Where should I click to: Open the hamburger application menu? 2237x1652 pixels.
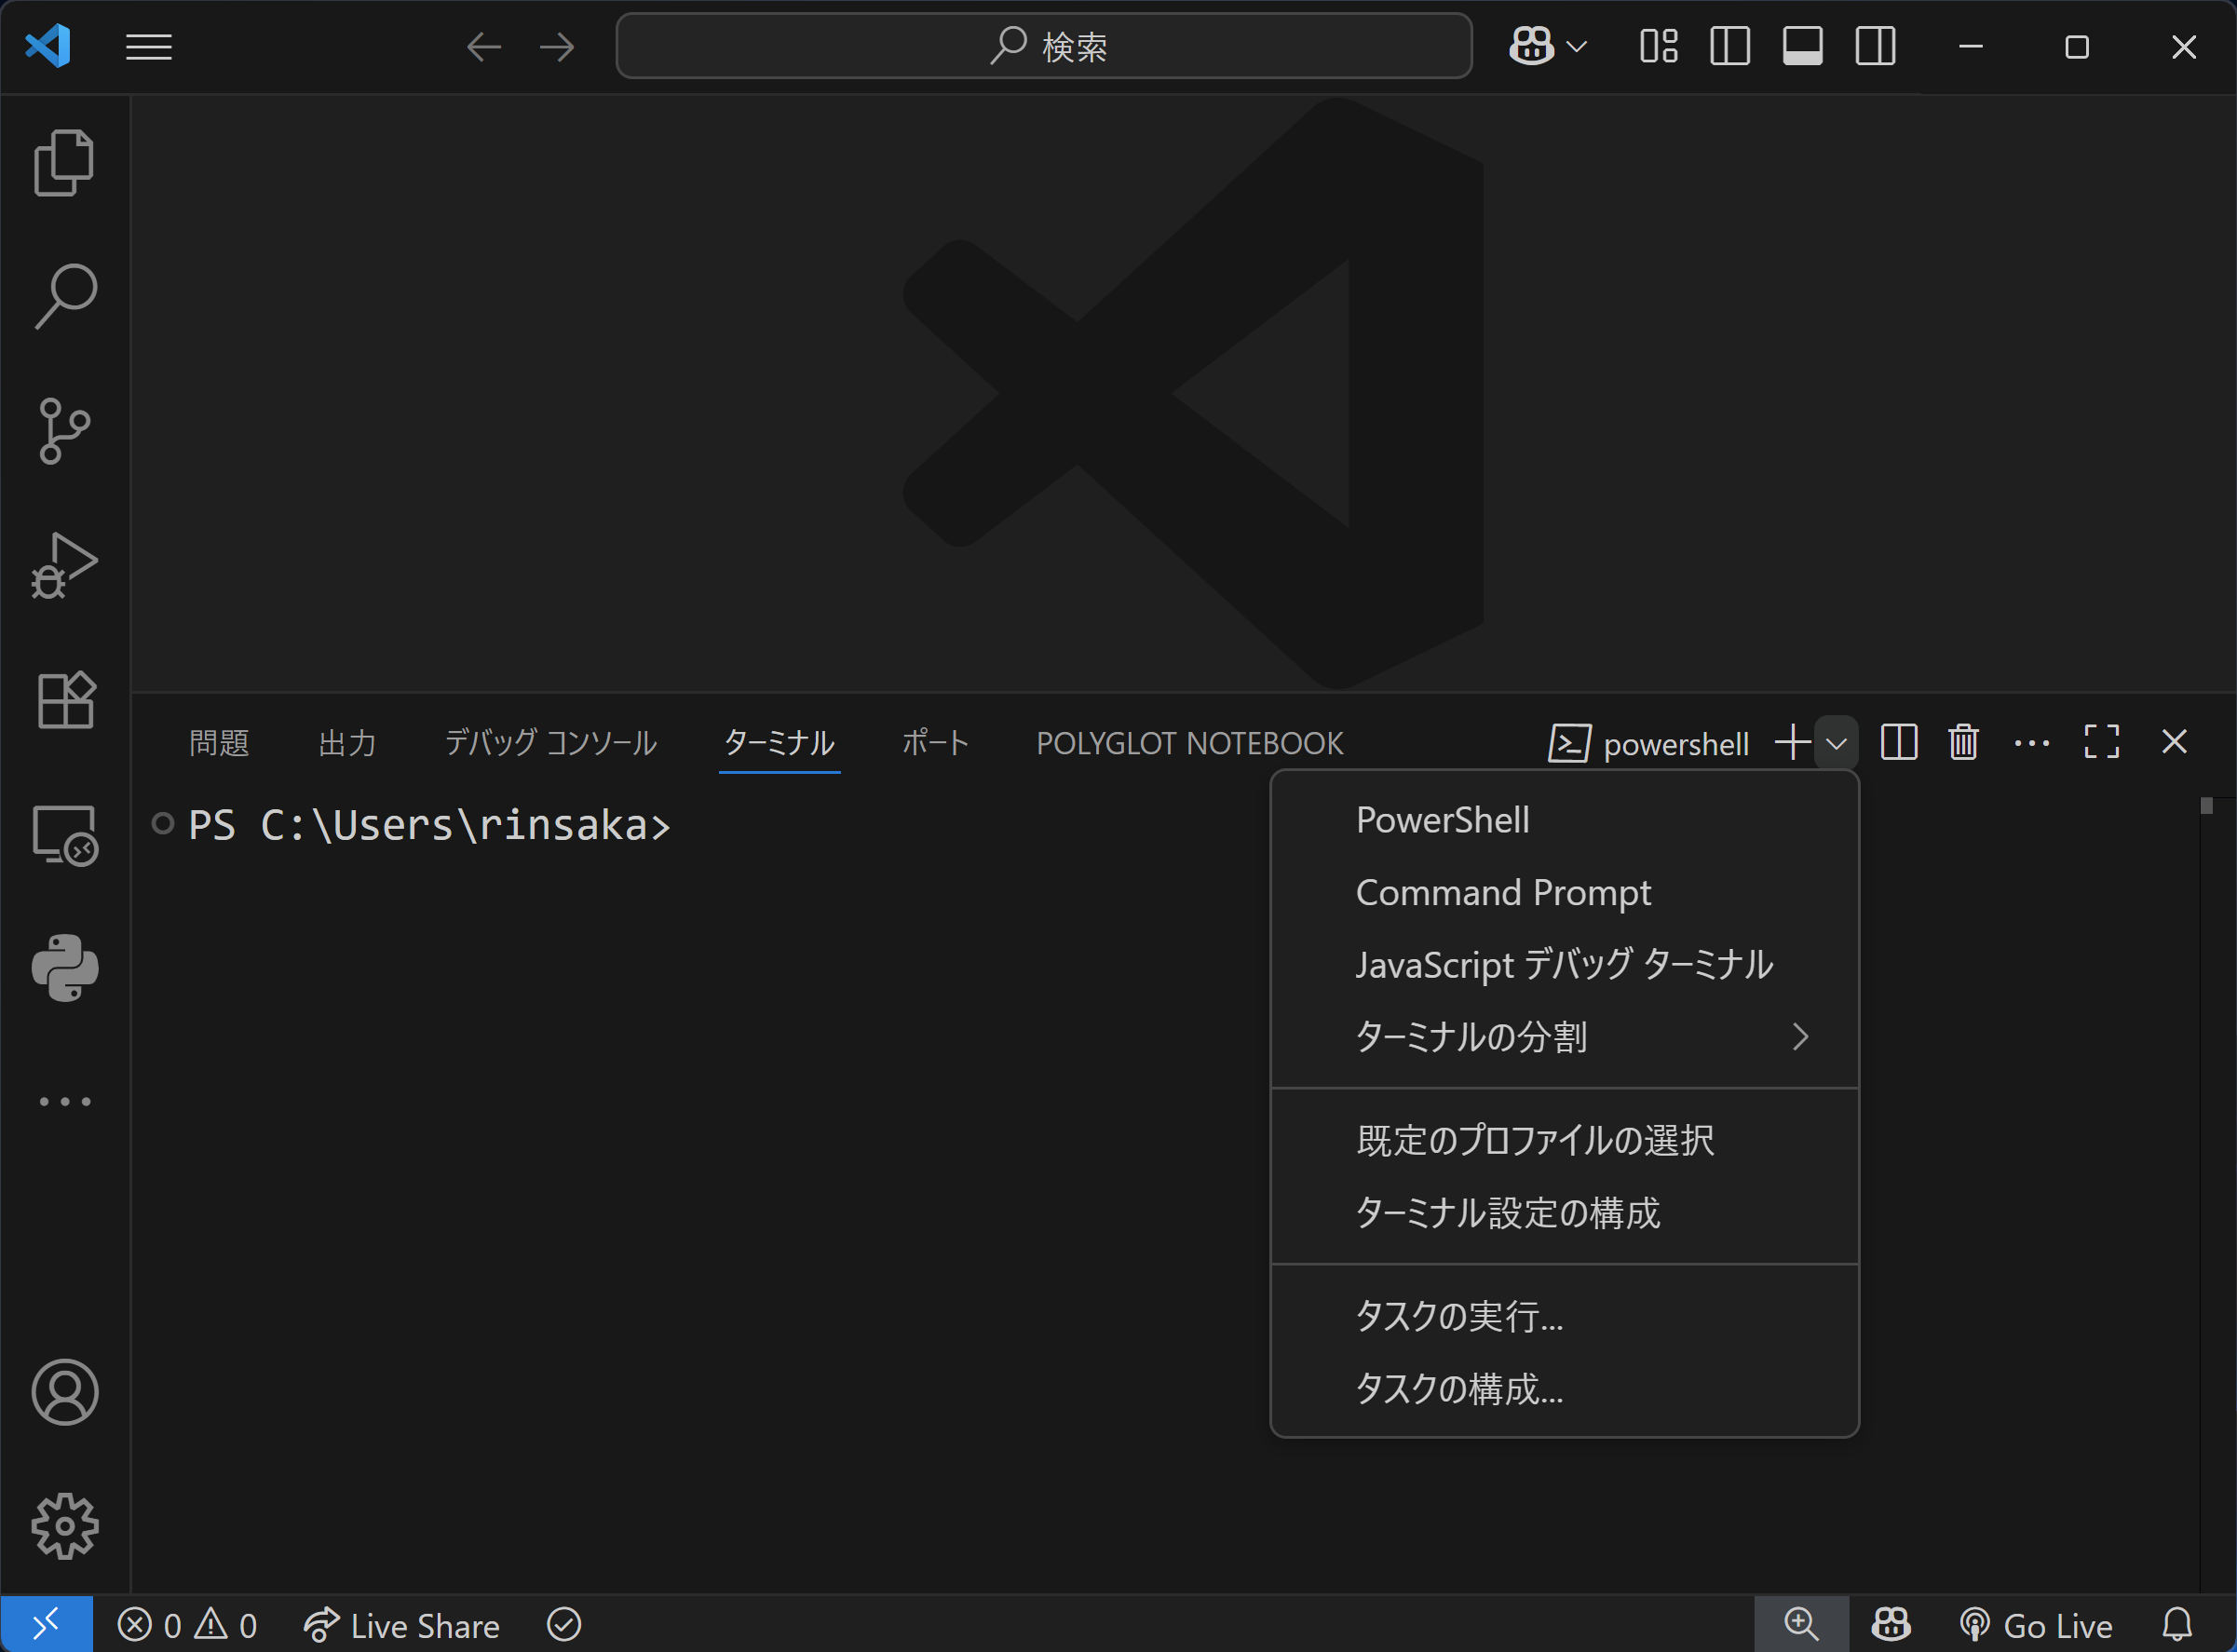click(x=149, y=47)
